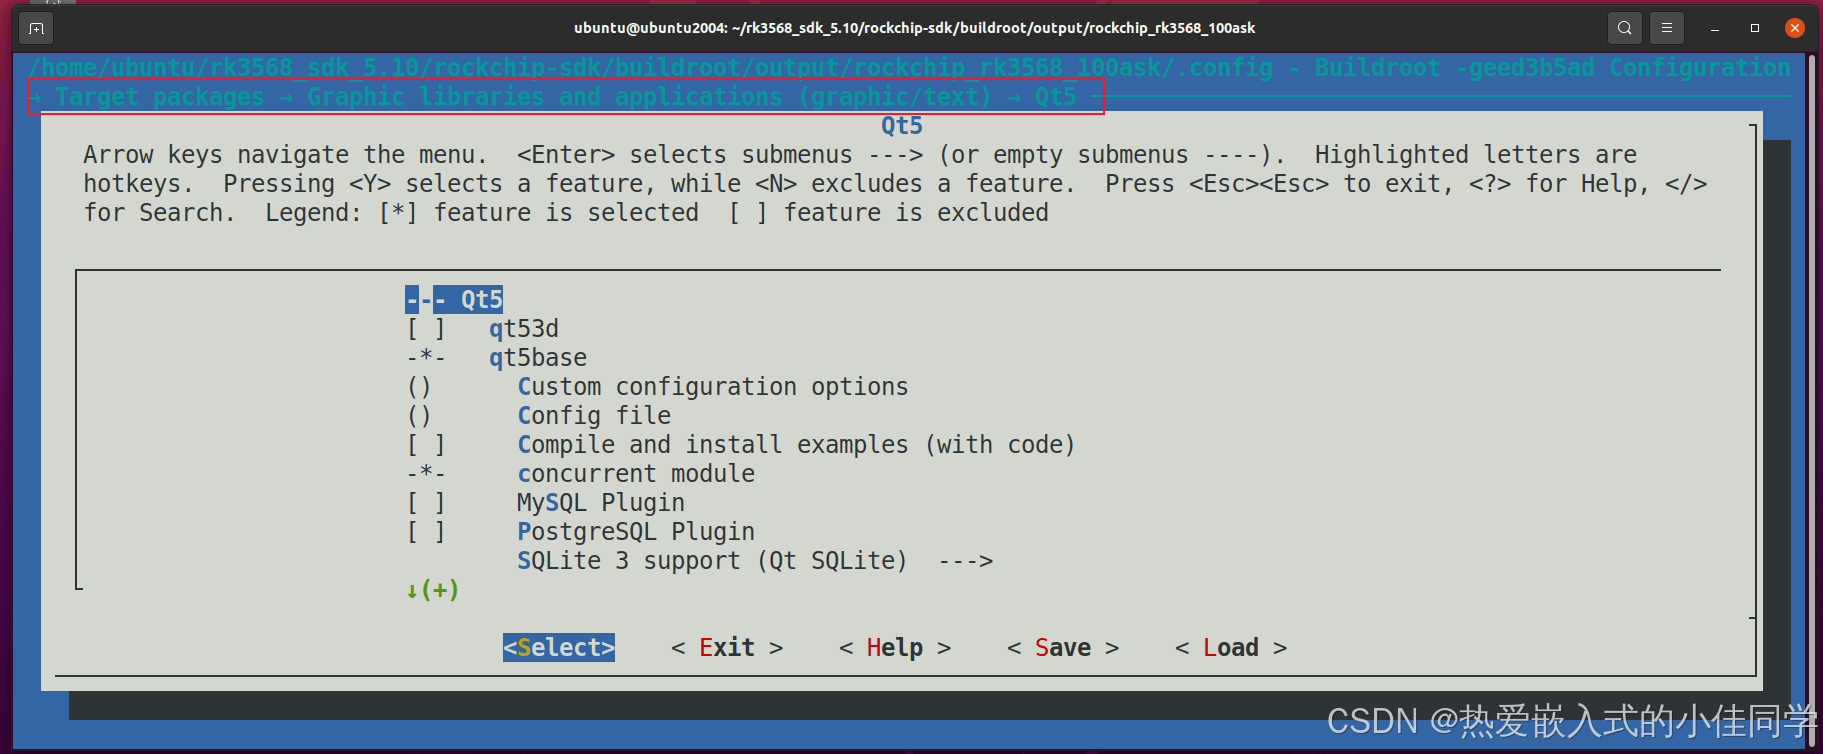
Task: Open the terminal hamburger menu
Action: pos(1667,28)
